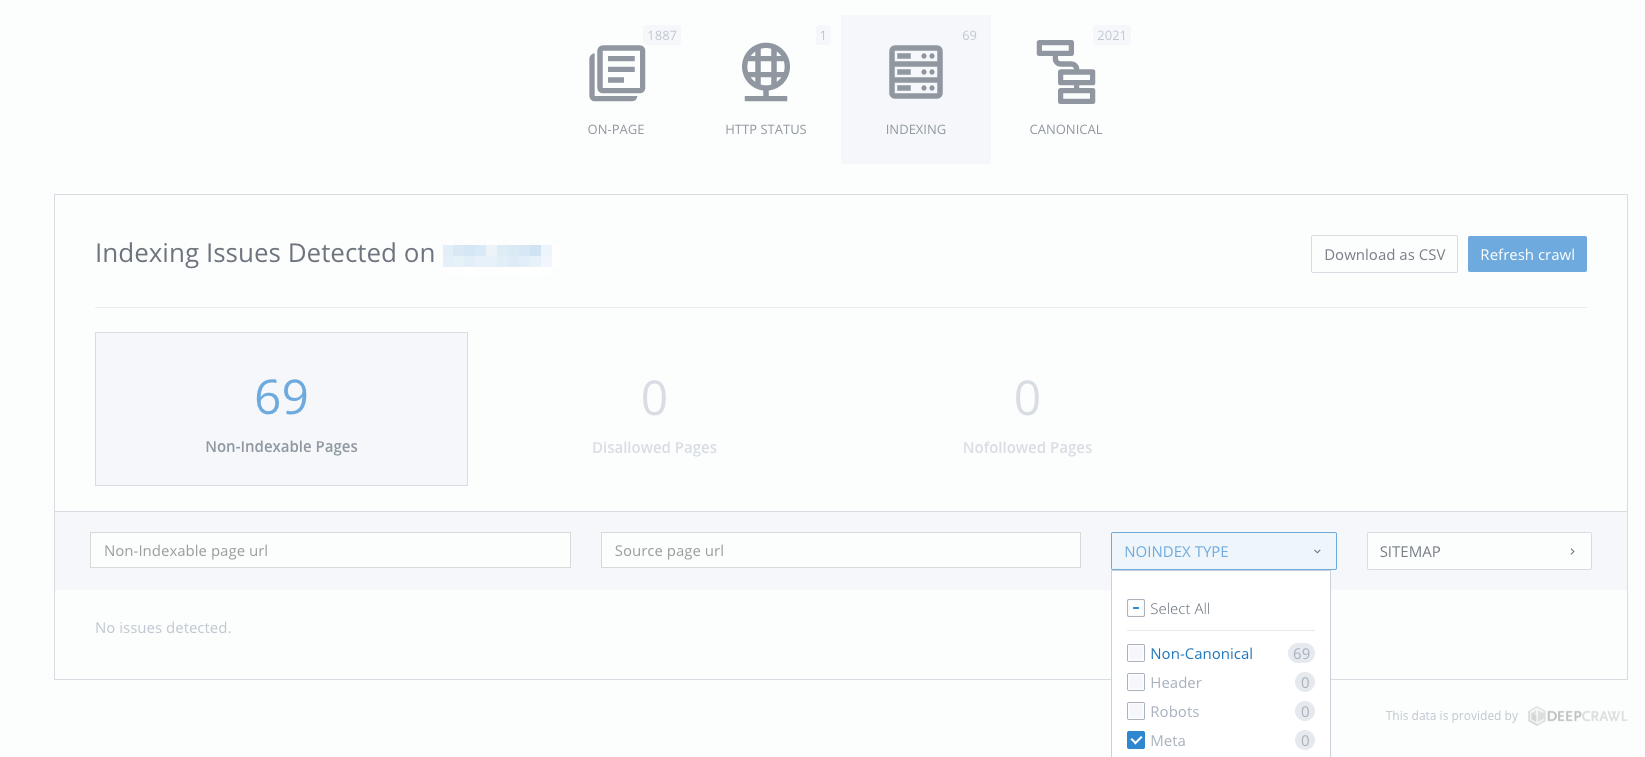Open the On-Page report icon
Image resolution: width=1645 pixels, height=757 pixels.
coord(617,73)
